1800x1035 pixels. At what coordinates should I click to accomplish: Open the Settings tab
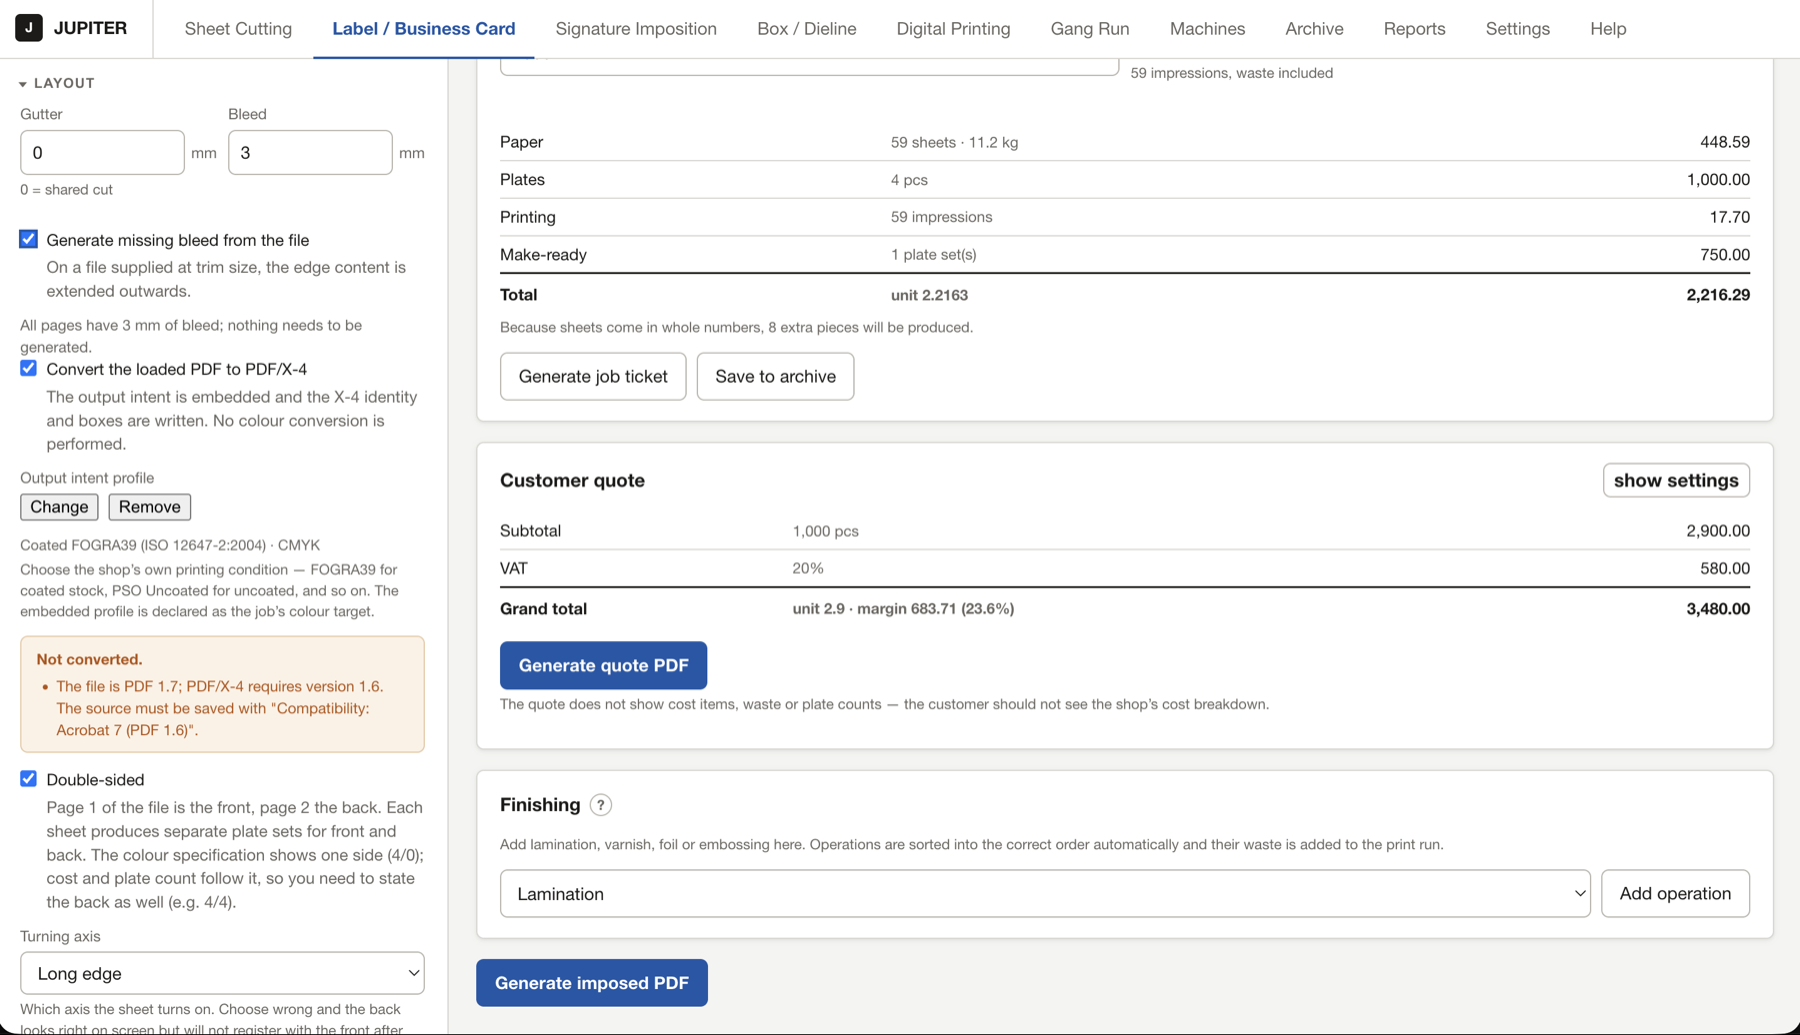[x=1517, y=29]
